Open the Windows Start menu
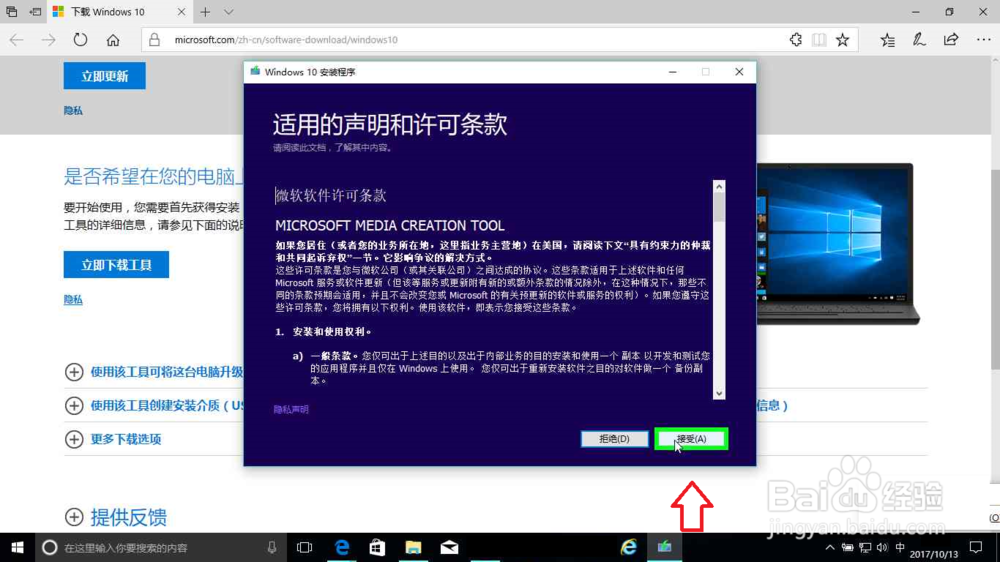 (17, 547)
